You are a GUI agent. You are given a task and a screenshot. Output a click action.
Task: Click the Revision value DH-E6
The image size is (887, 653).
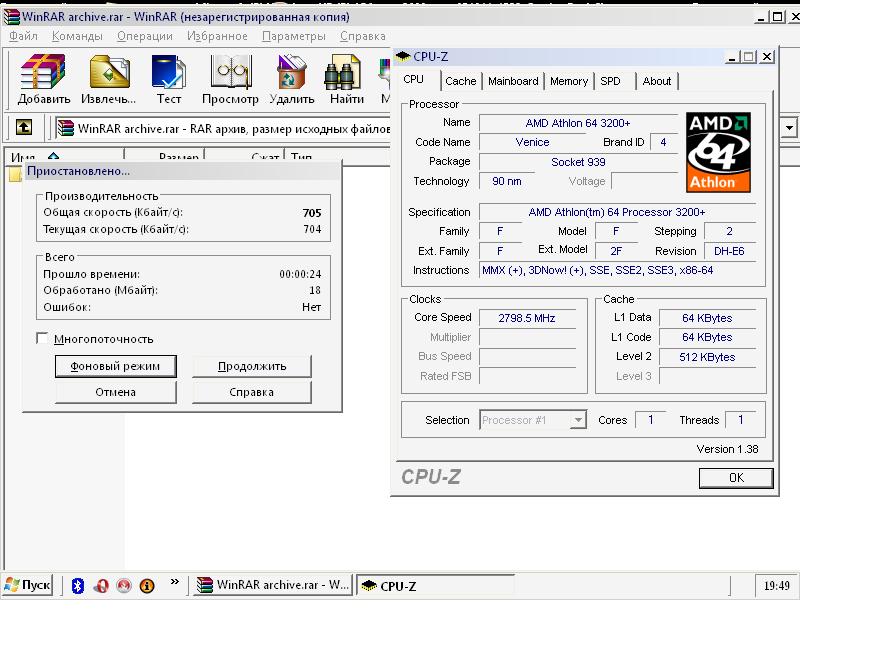pos(729,251)
